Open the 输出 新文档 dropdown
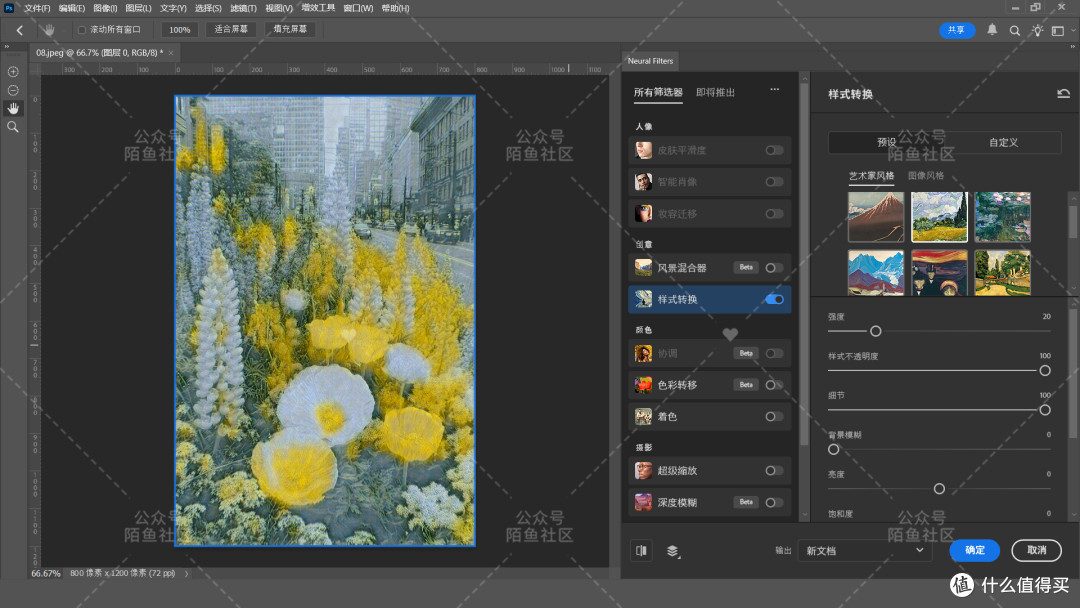Image resolution: width=1080 pixels, height=608 pixels. point(864,551)
